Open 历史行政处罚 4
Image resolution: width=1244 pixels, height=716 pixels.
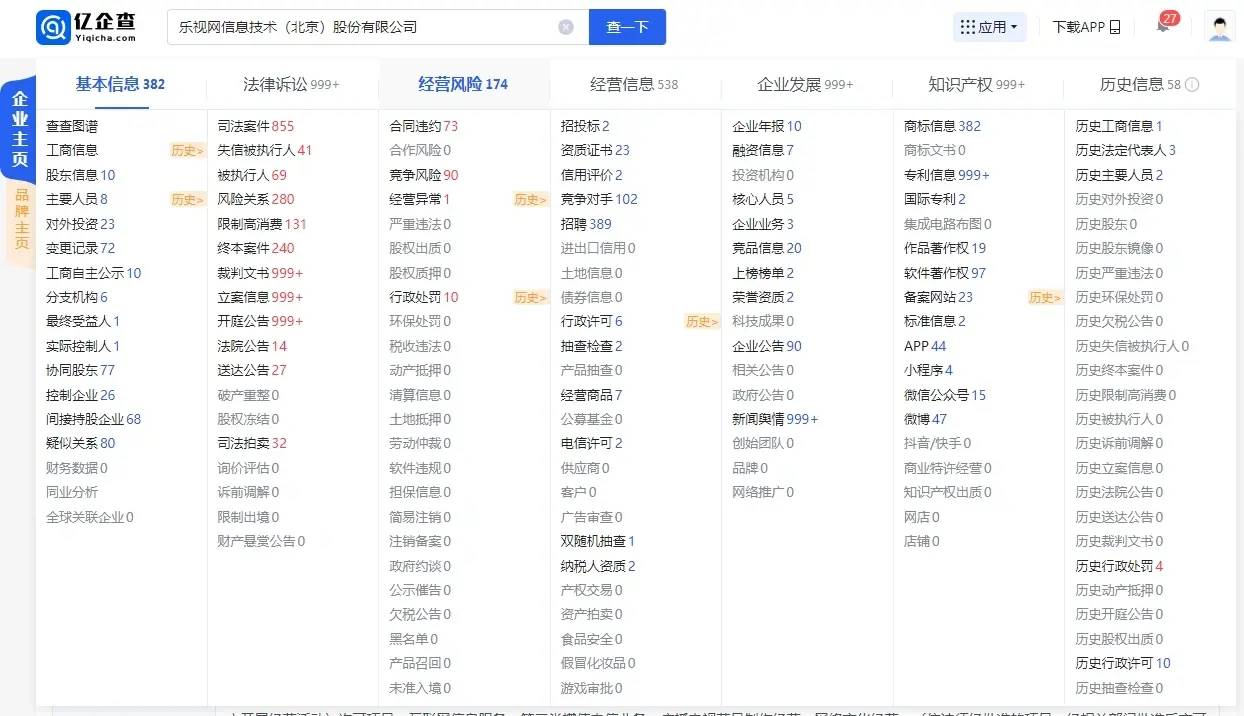coord(1119,566)
